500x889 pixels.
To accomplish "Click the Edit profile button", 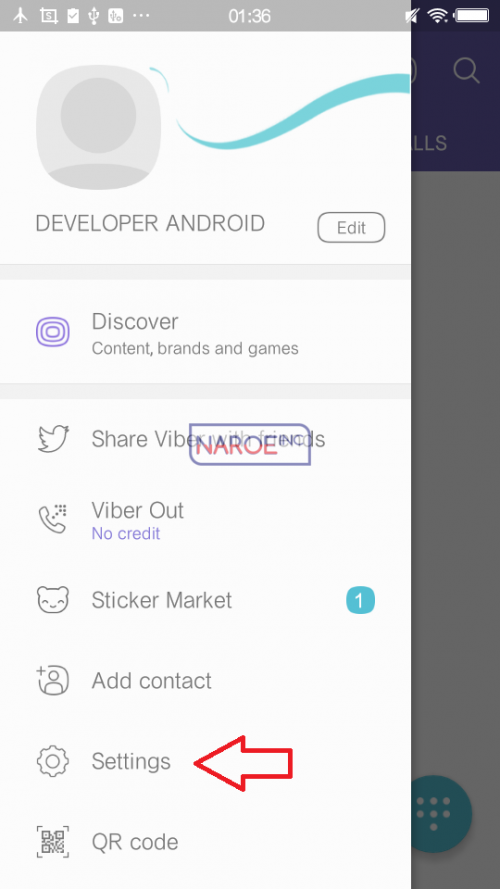I will pyautogui.click(x=351, y=228).
